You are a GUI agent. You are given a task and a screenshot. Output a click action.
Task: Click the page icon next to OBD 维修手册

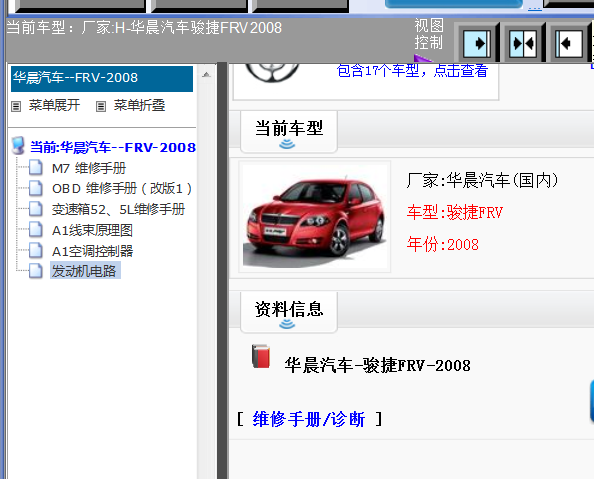tap(36, 188)
